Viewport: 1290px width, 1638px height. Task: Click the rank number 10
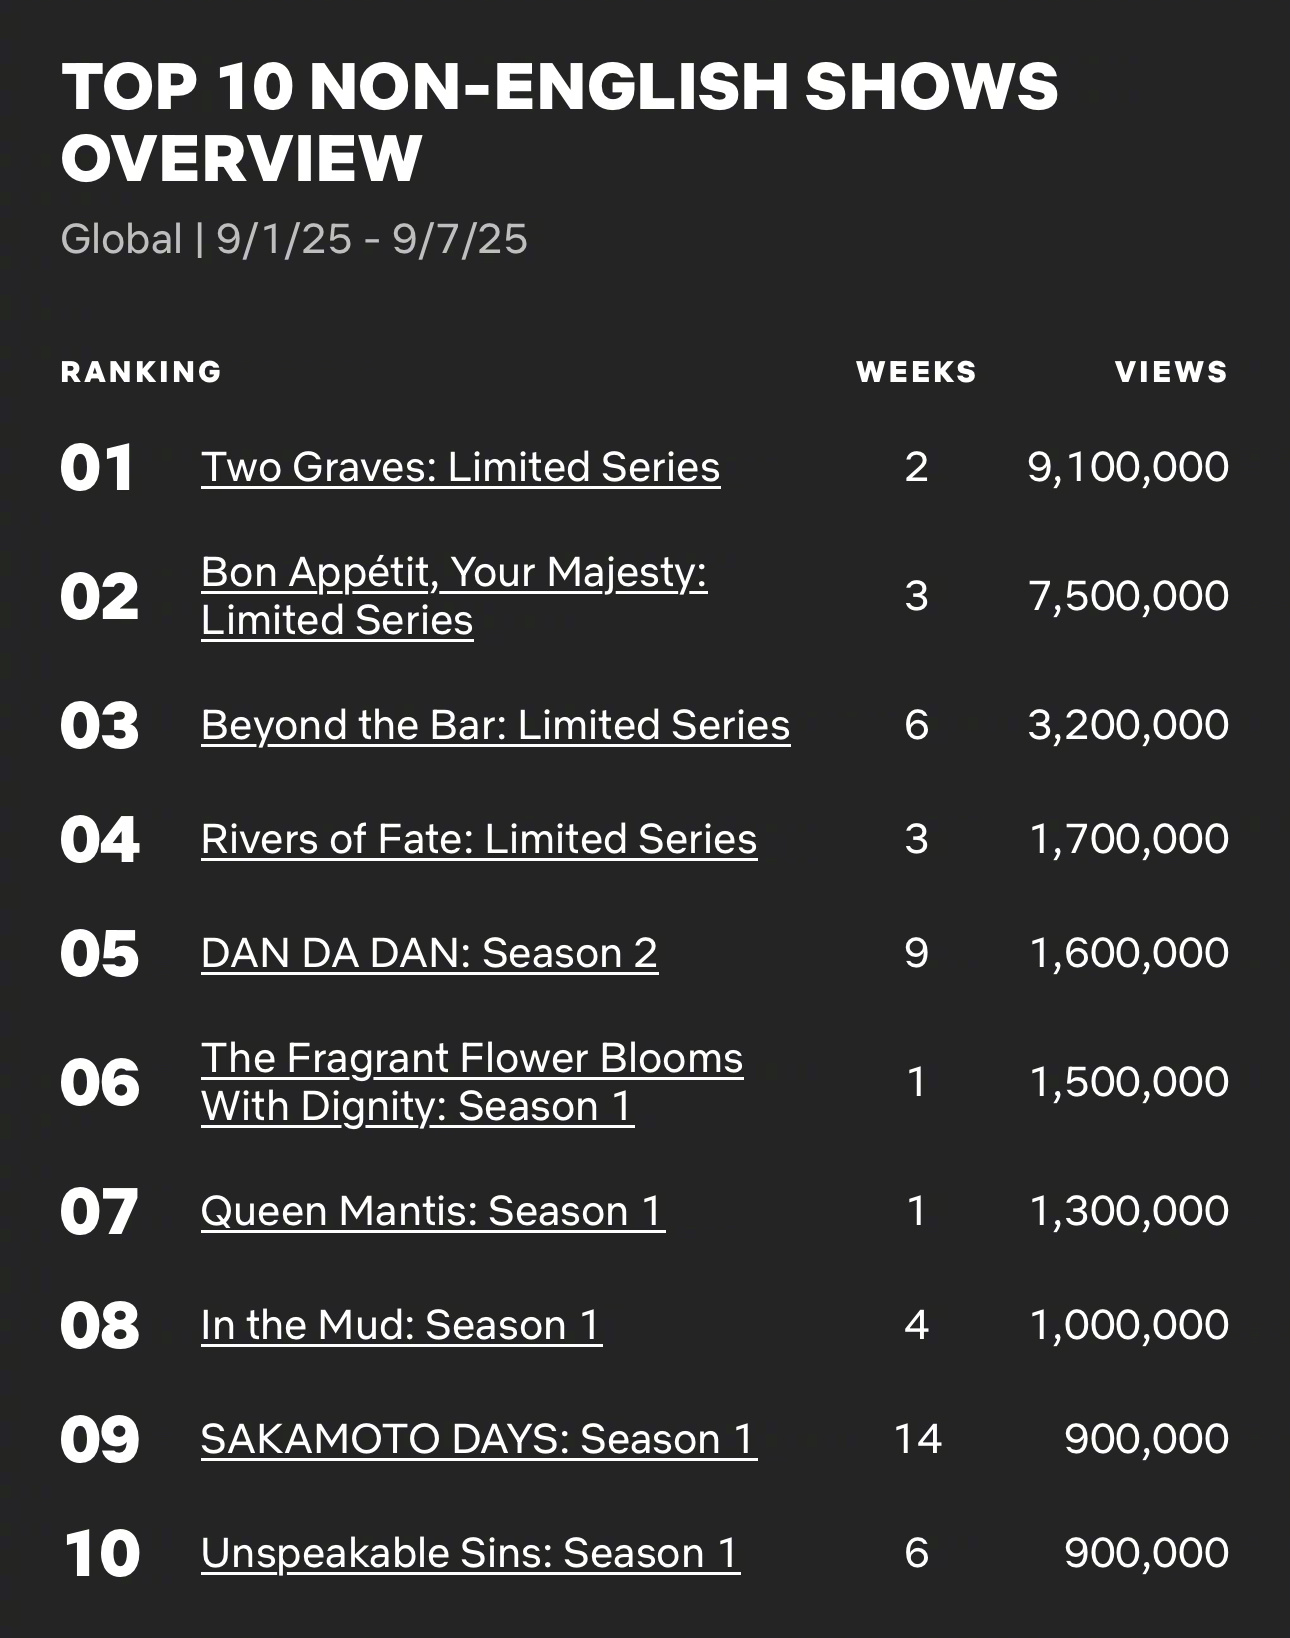point(101,1554)
